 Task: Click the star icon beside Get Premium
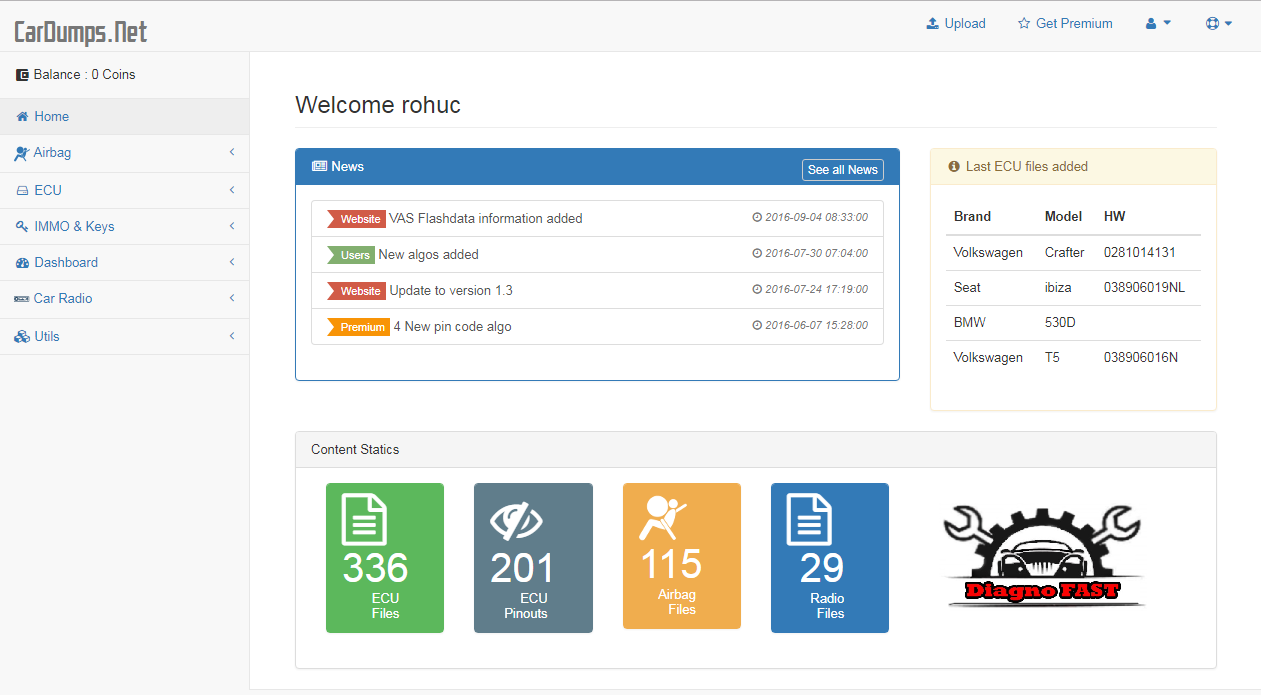(1024, 23)
